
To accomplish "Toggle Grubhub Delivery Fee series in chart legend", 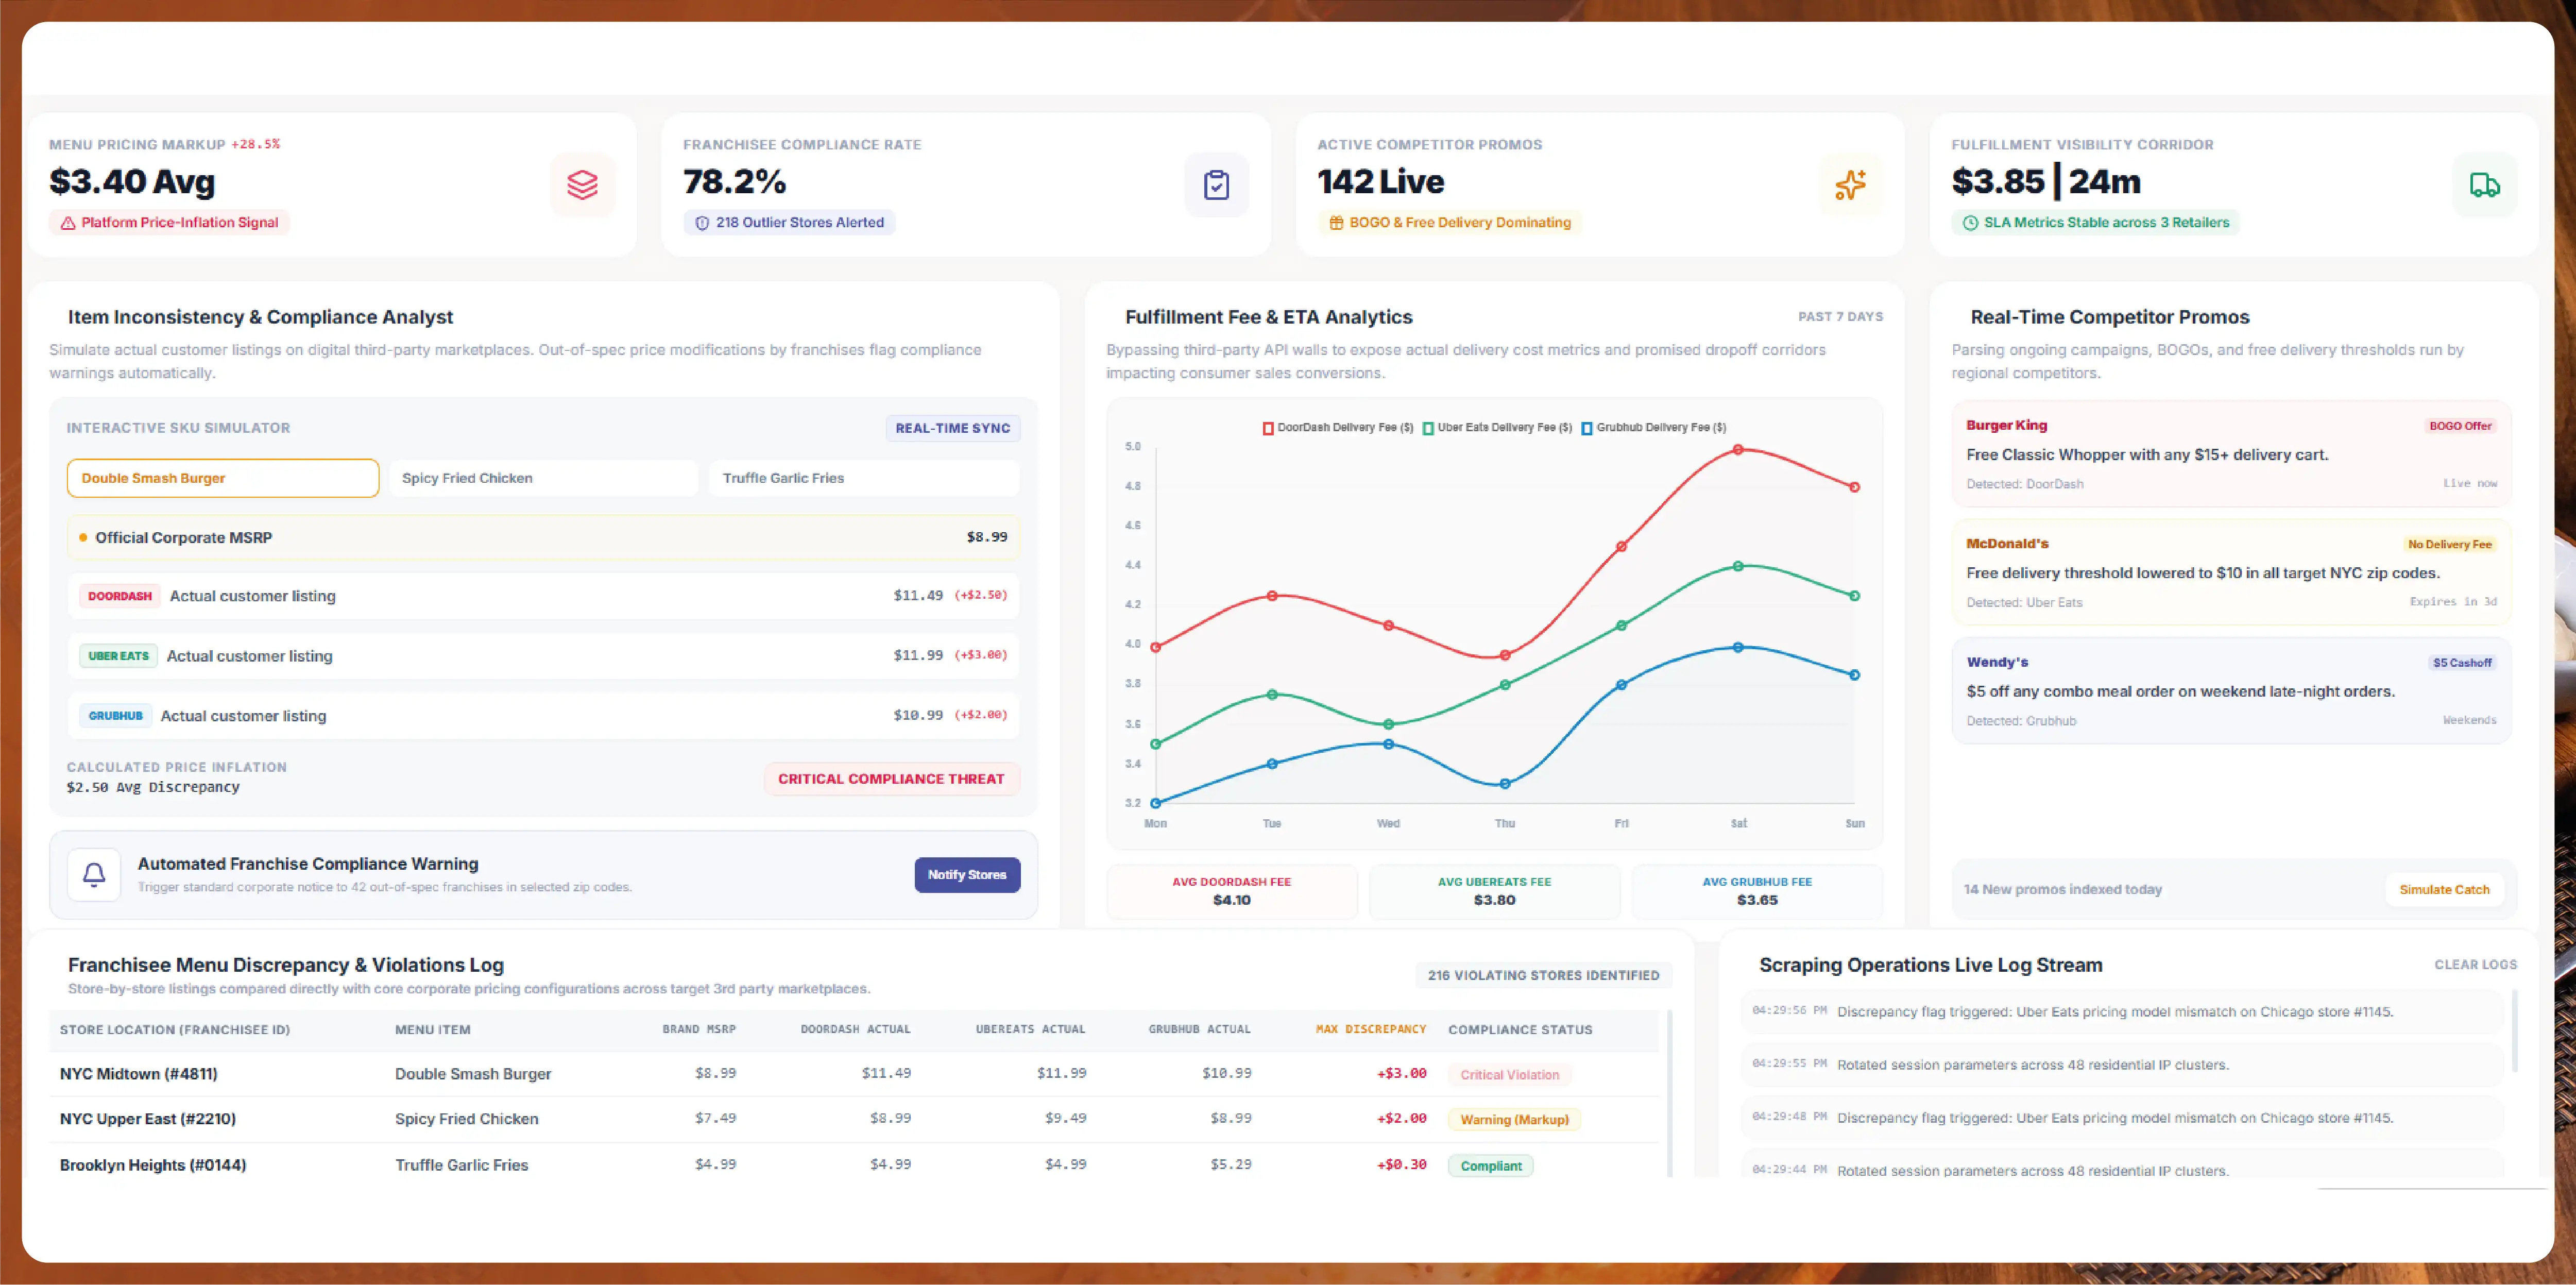I will point(1654,428).
